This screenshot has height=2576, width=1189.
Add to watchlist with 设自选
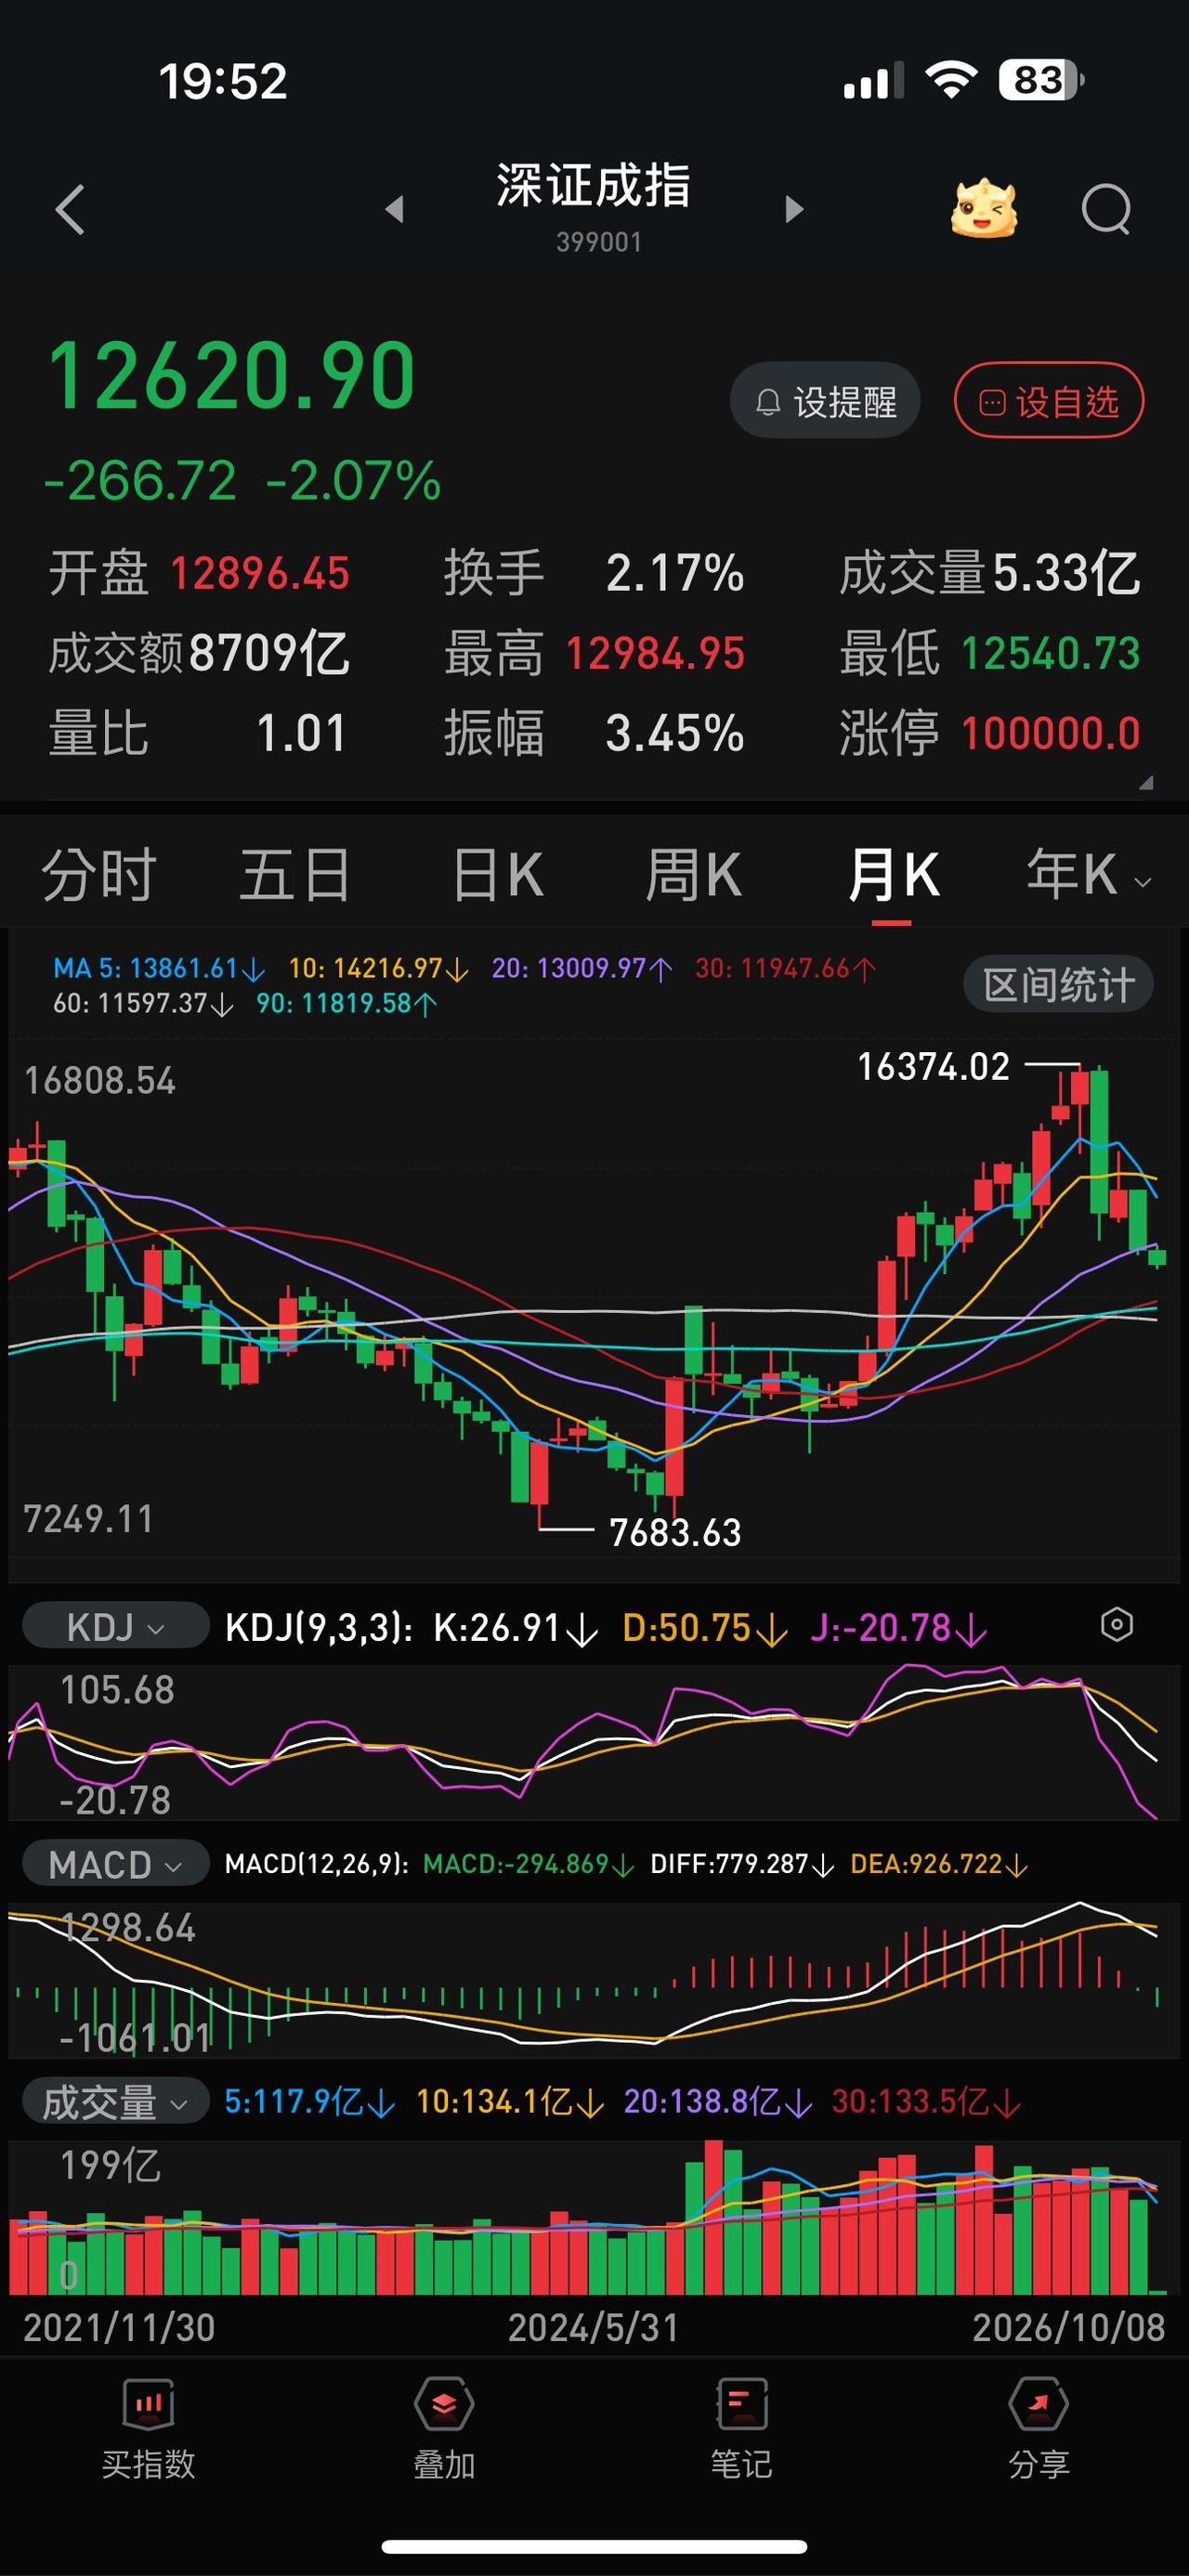point(1049,401)
